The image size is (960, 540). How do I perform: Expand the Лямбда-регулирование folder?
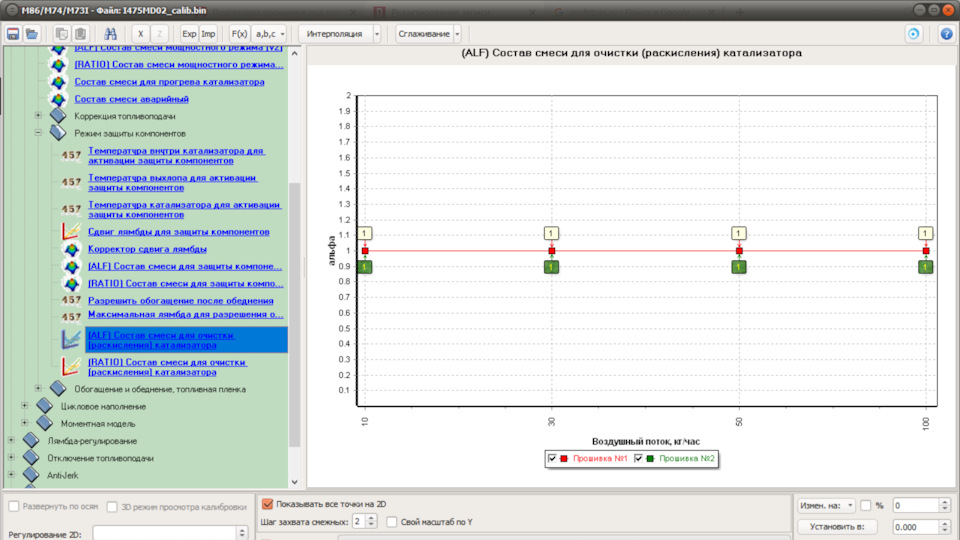[x=11, y=440]
